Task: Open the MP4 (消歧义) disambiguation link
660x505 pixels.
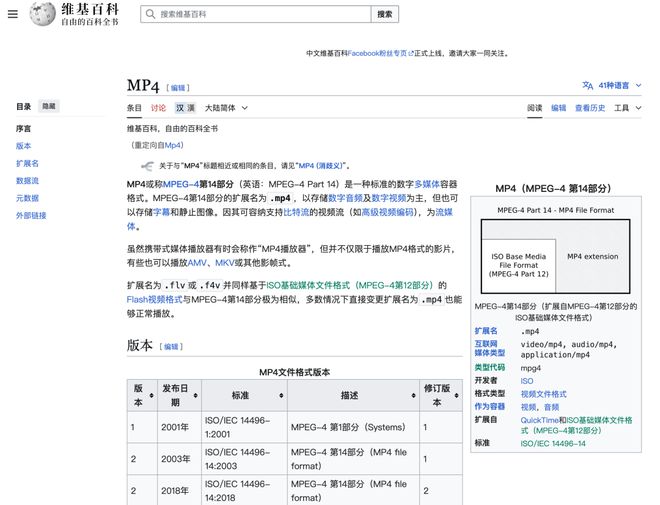Action: tap(322, 165)
